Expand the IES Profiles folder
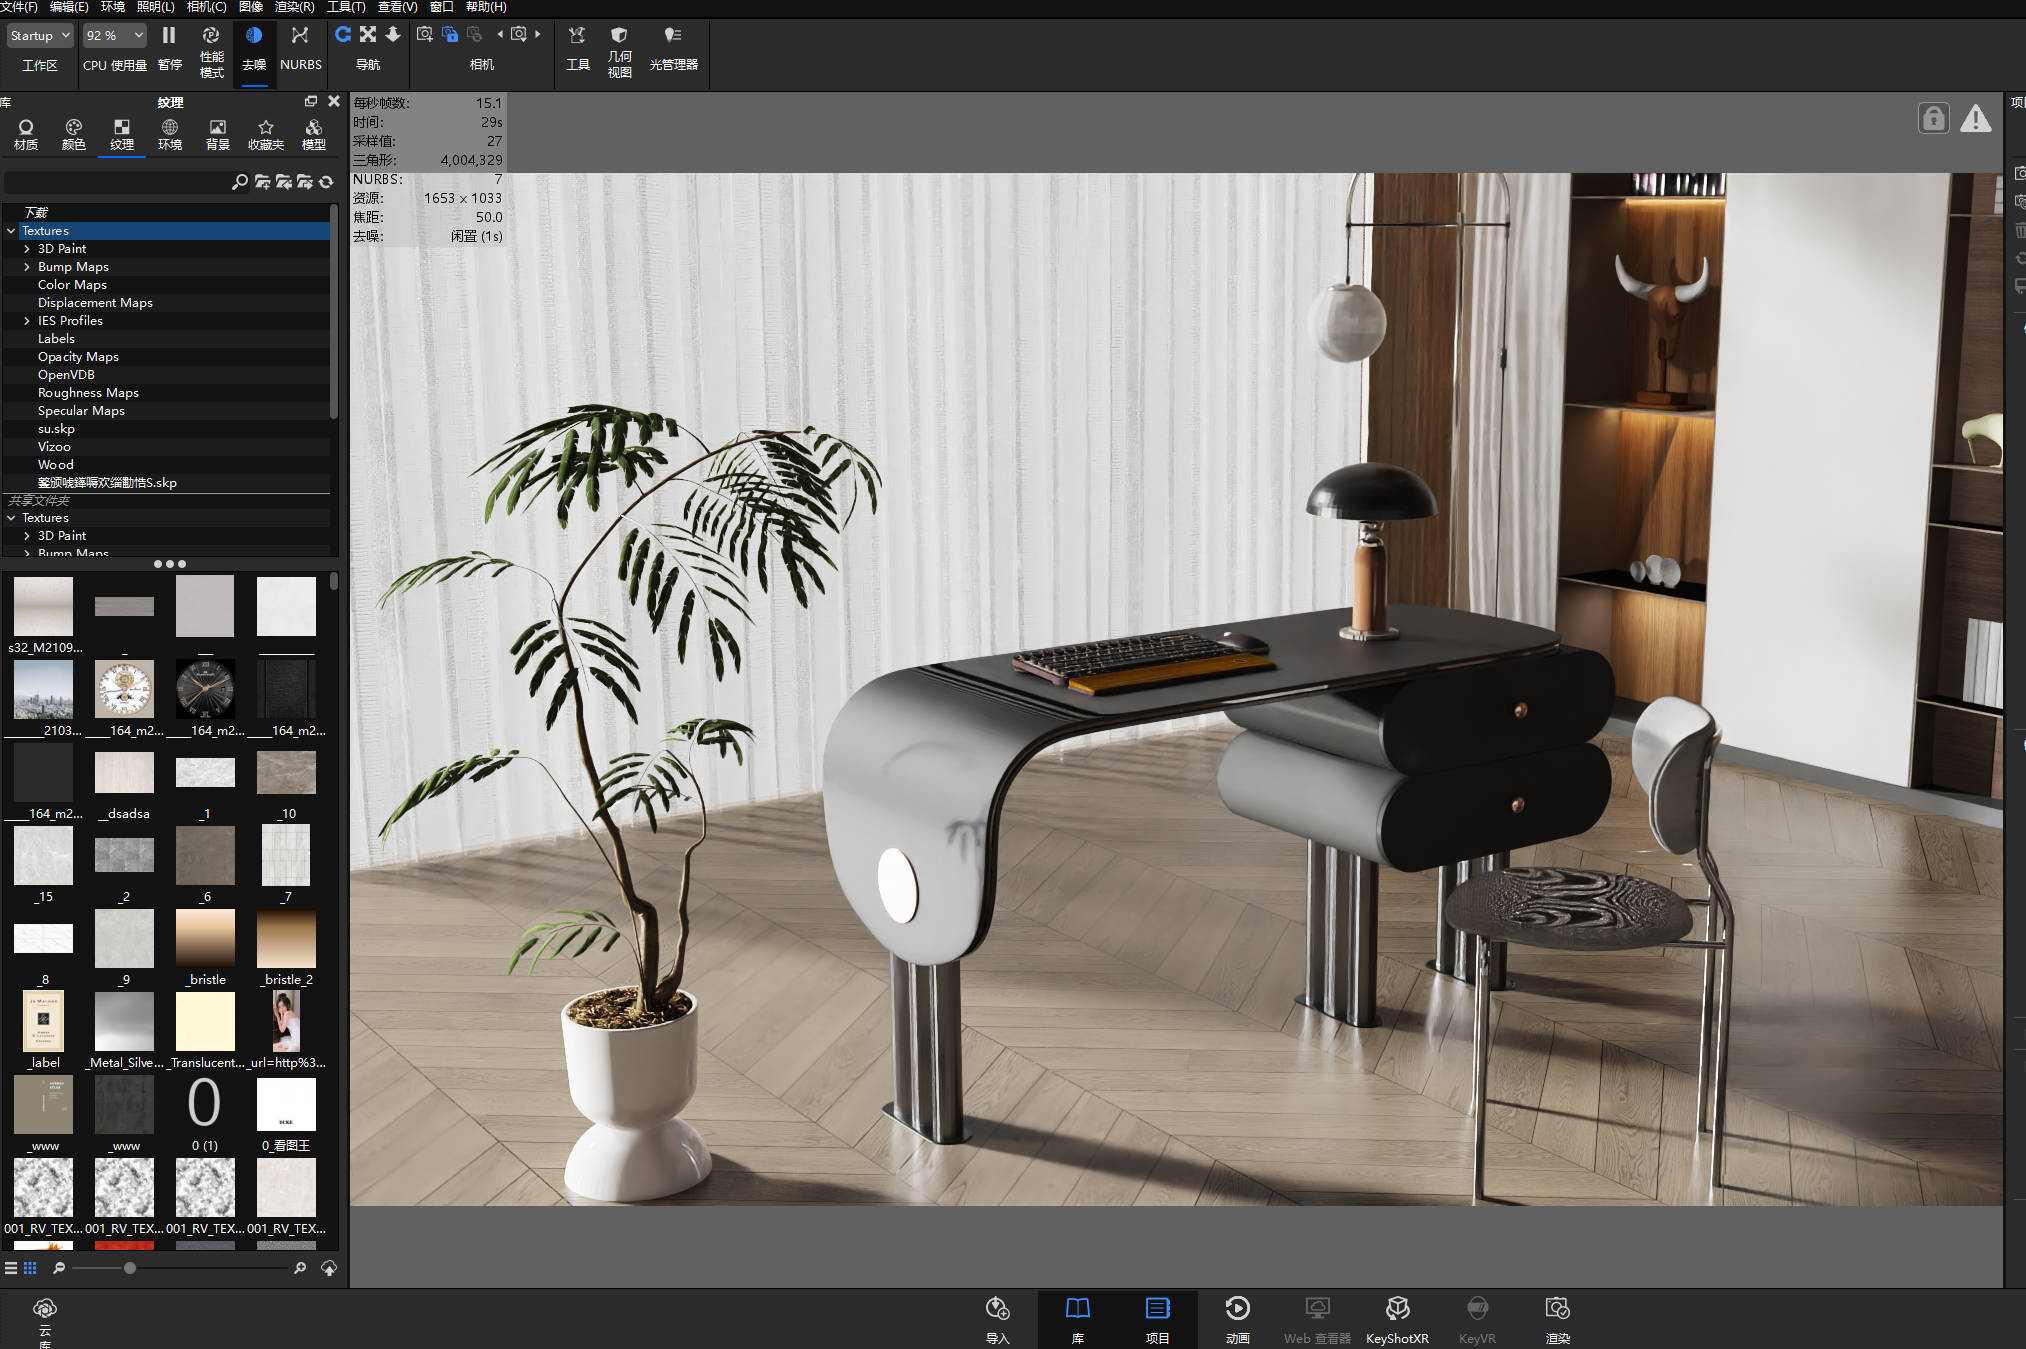The height and width of the screenshot is (1349, 2026). (x=26, y=321)
